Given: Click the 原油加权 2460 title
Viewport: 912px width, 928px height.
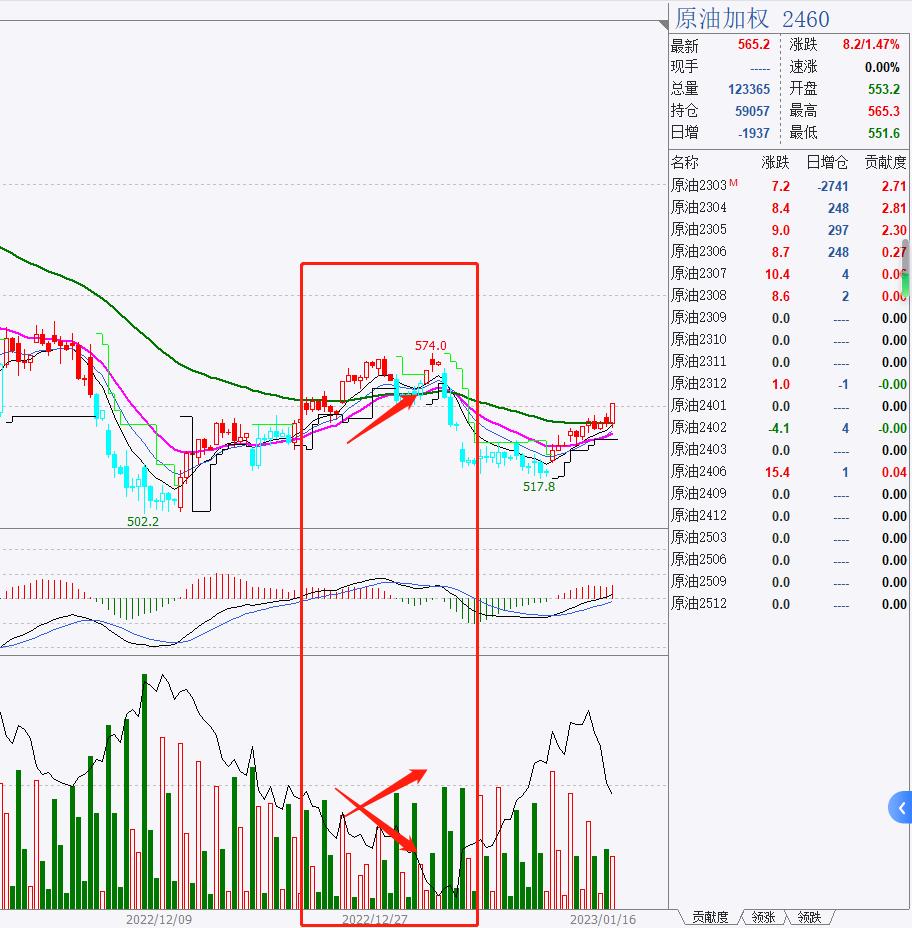Looking at the screenshot, I should tap(752, 19).
